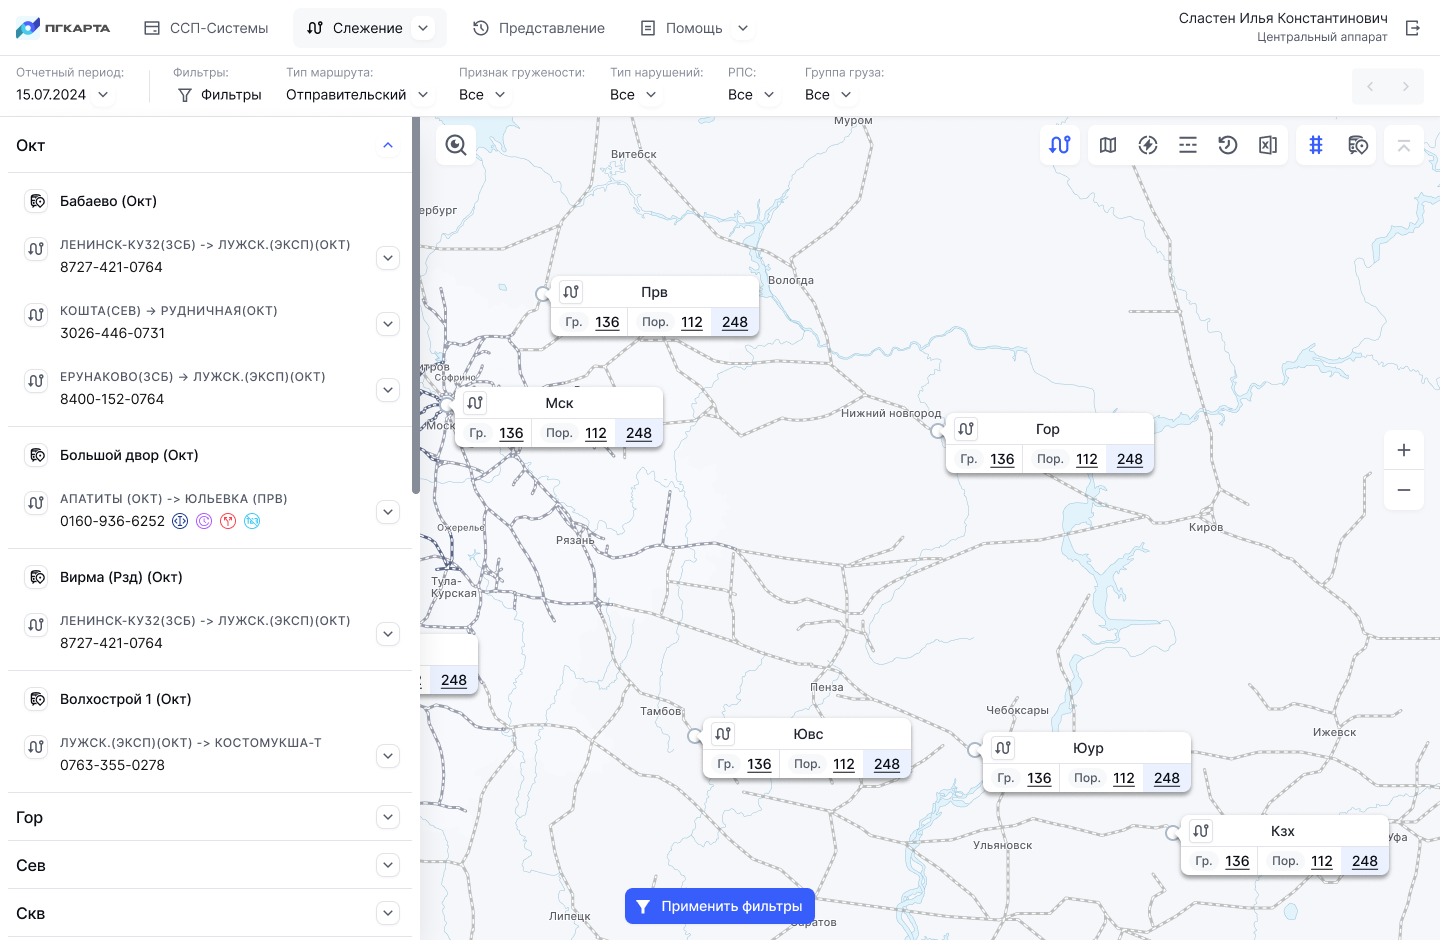Click the history clock toolbar icon

tap(1228, 145)
